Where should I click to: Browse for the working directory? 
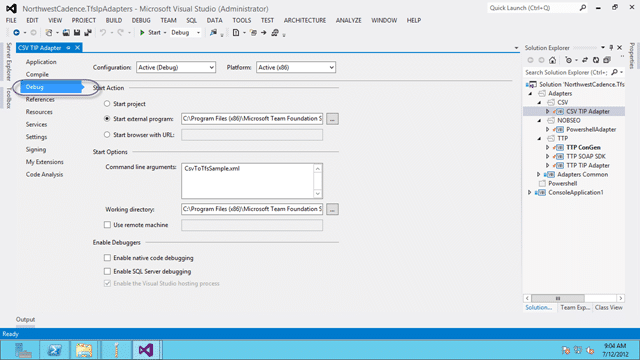click(332, 209)
